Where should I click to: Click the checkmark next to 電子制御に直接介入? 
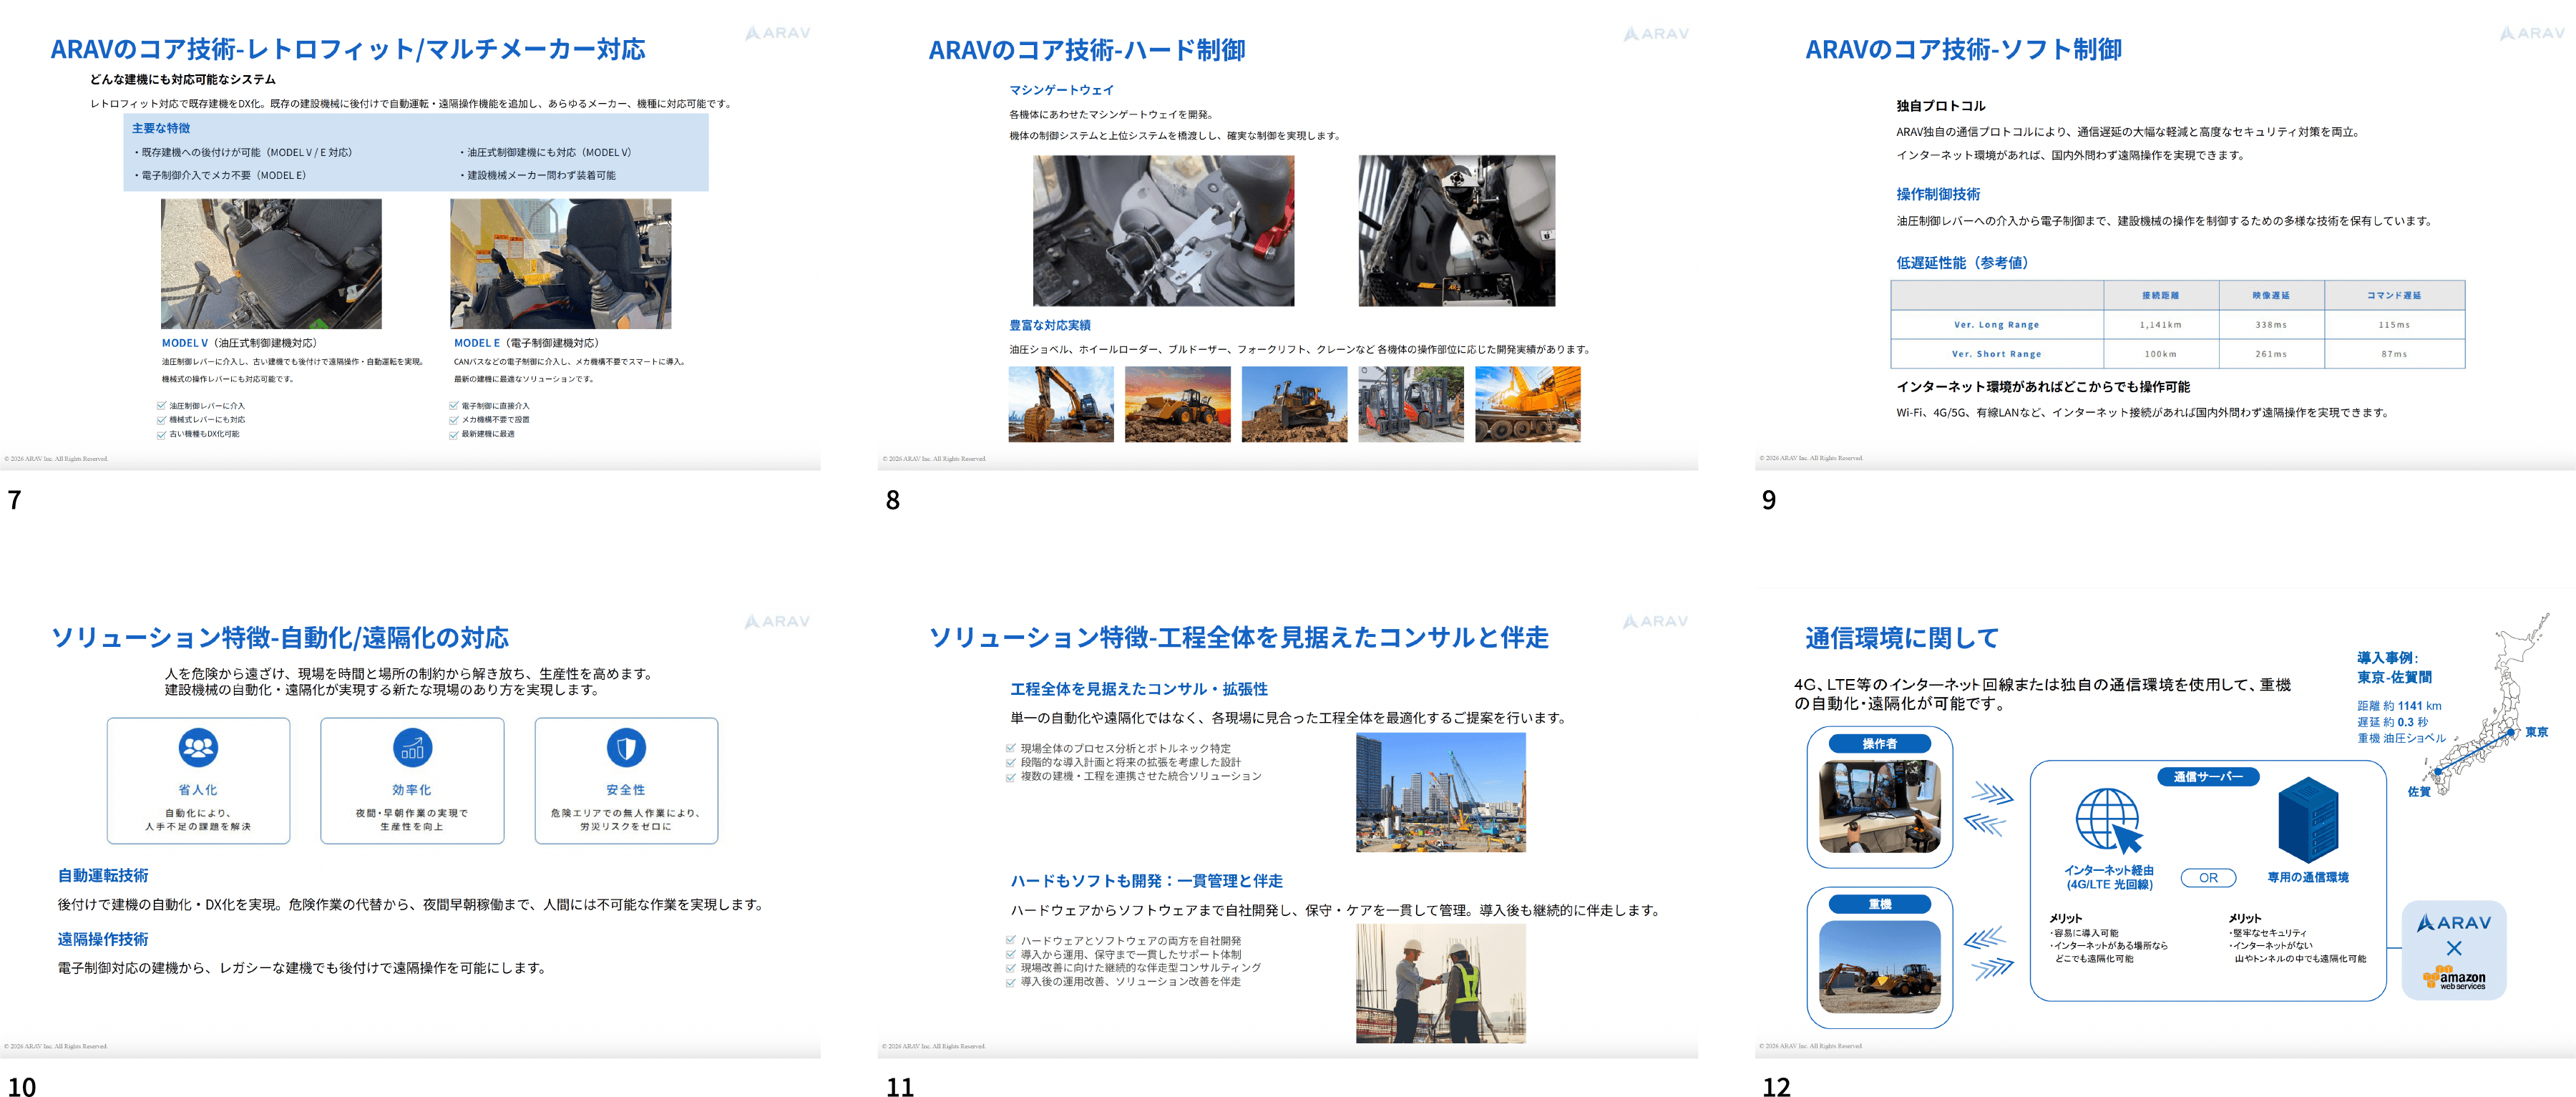pyautogui.click(x=454, y=406)
